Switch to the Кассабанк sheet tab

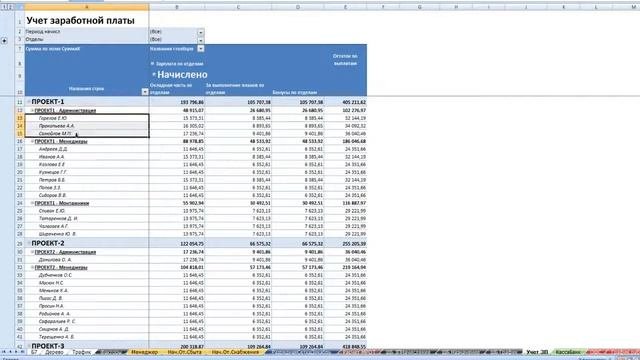click(x=568, y=352)
